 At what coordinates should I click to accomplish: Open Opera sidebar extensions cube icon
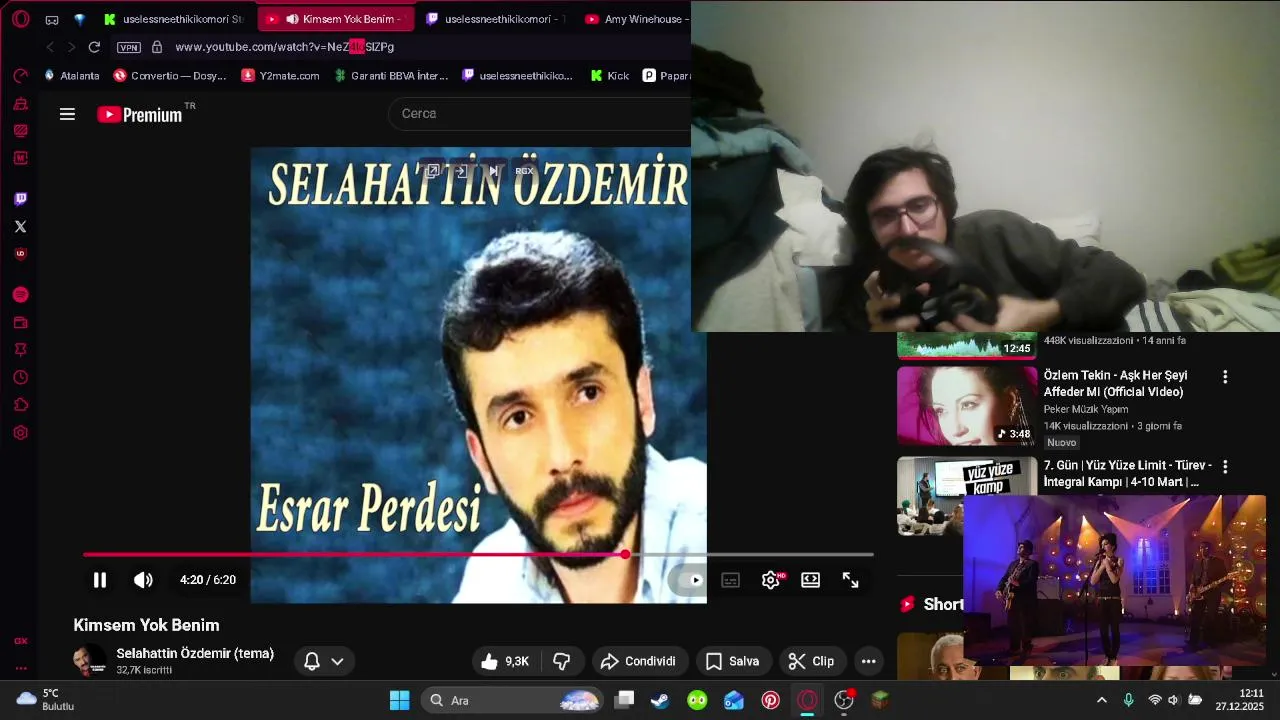click(20, 405)
